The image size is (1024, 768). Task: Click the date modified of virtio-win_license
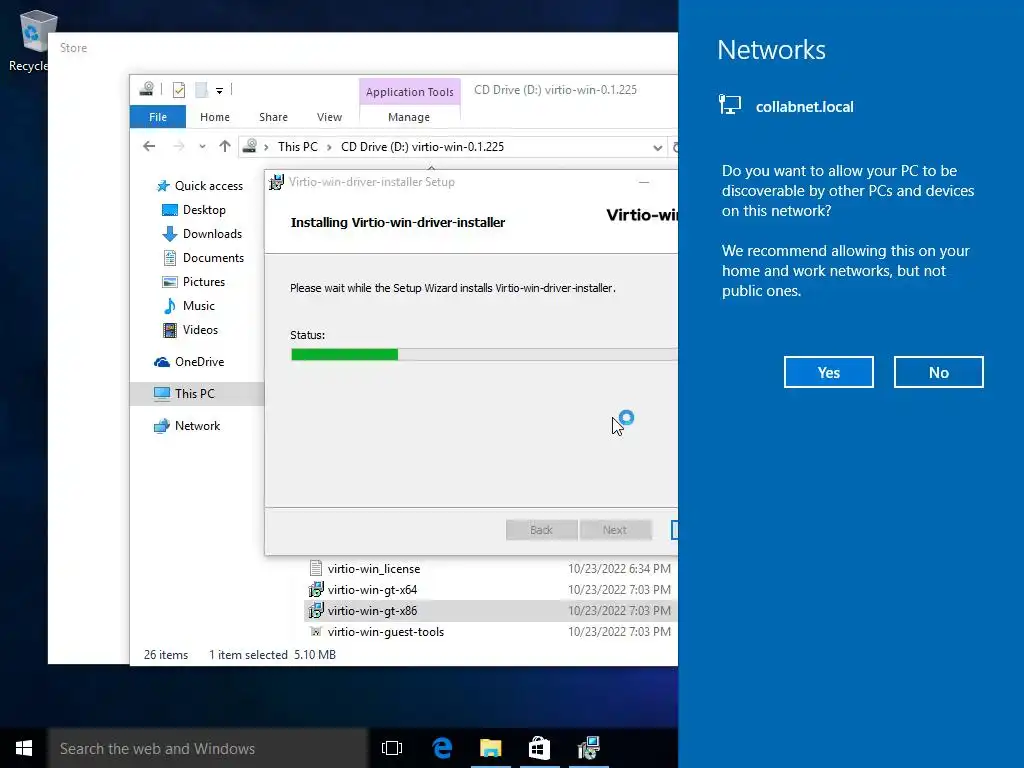619,569
